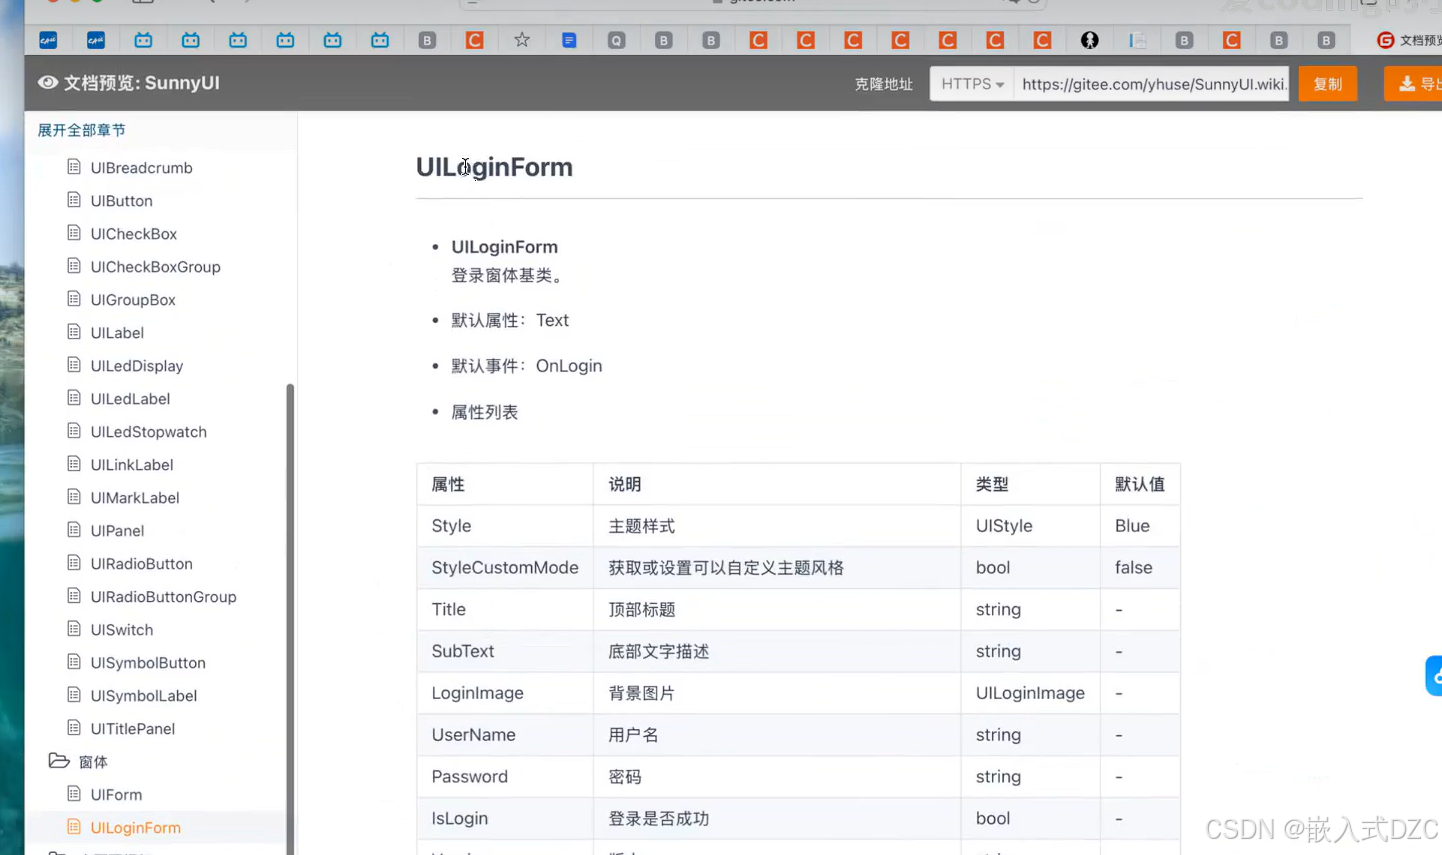Open the star icon browser tab

click(522, 40)
